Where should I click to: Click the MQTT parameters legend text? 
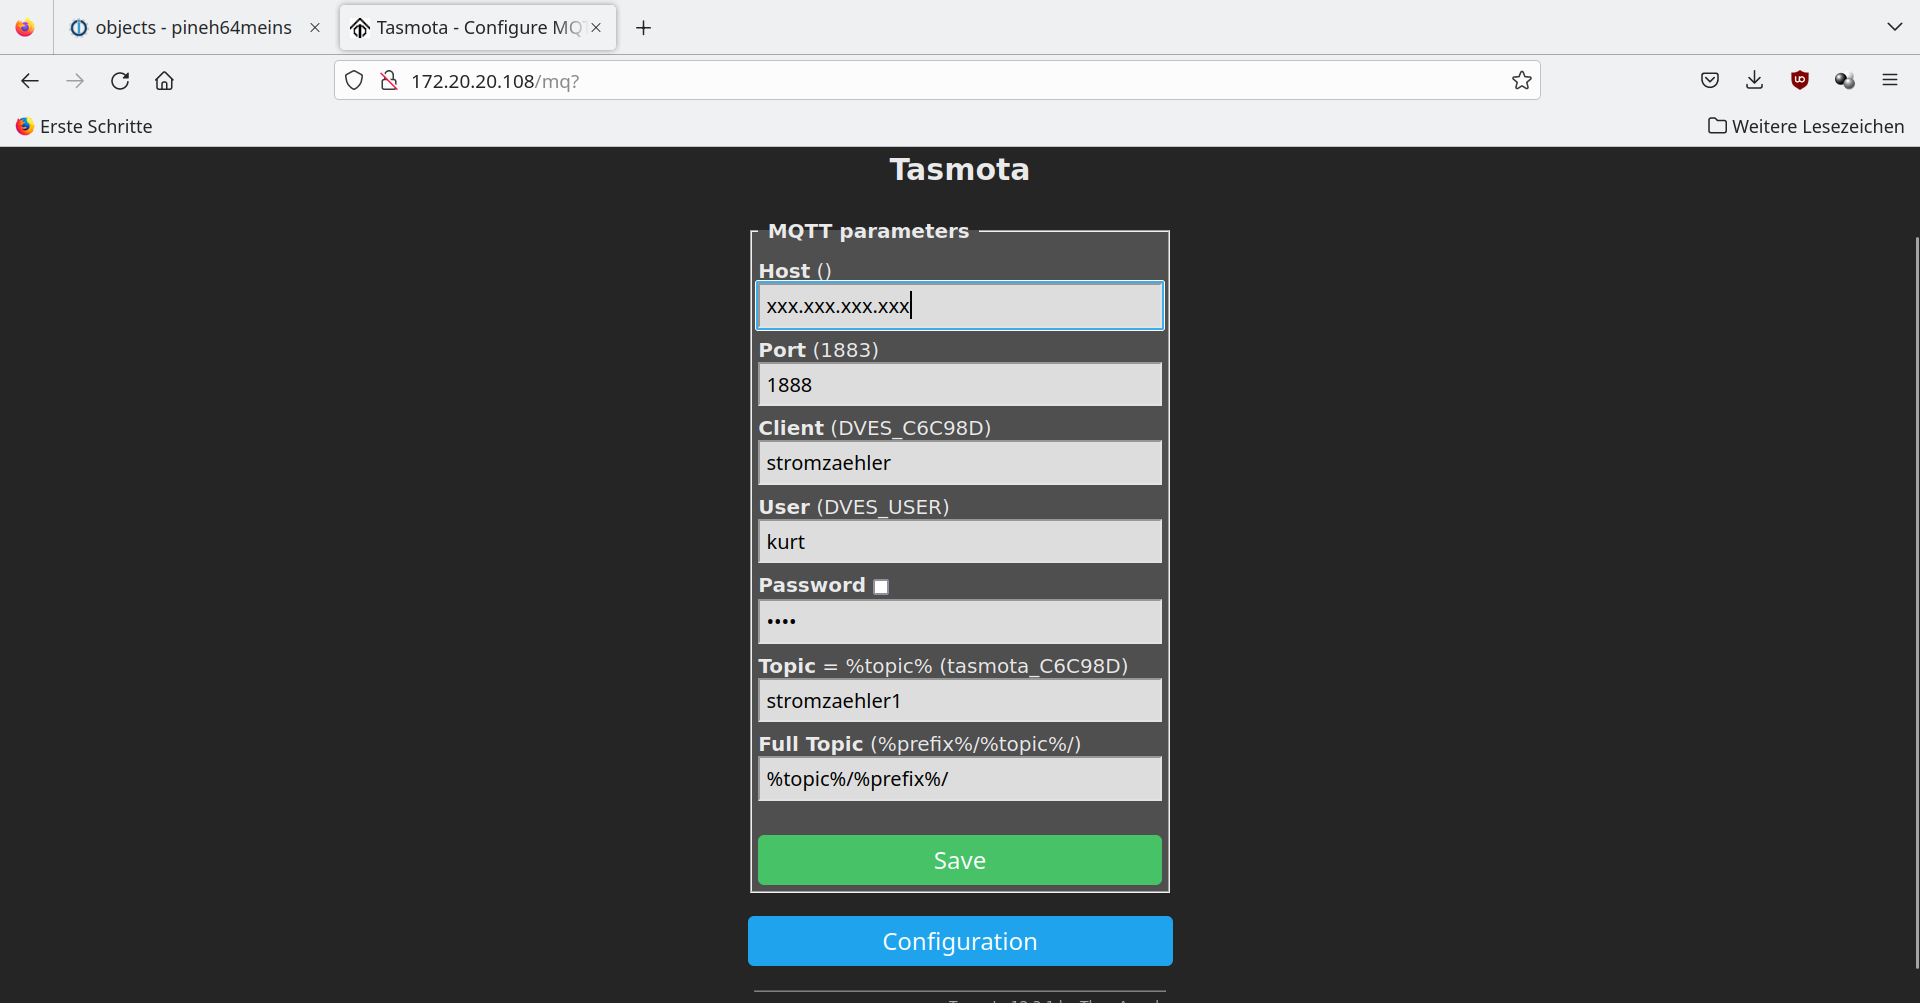point(868,231)
